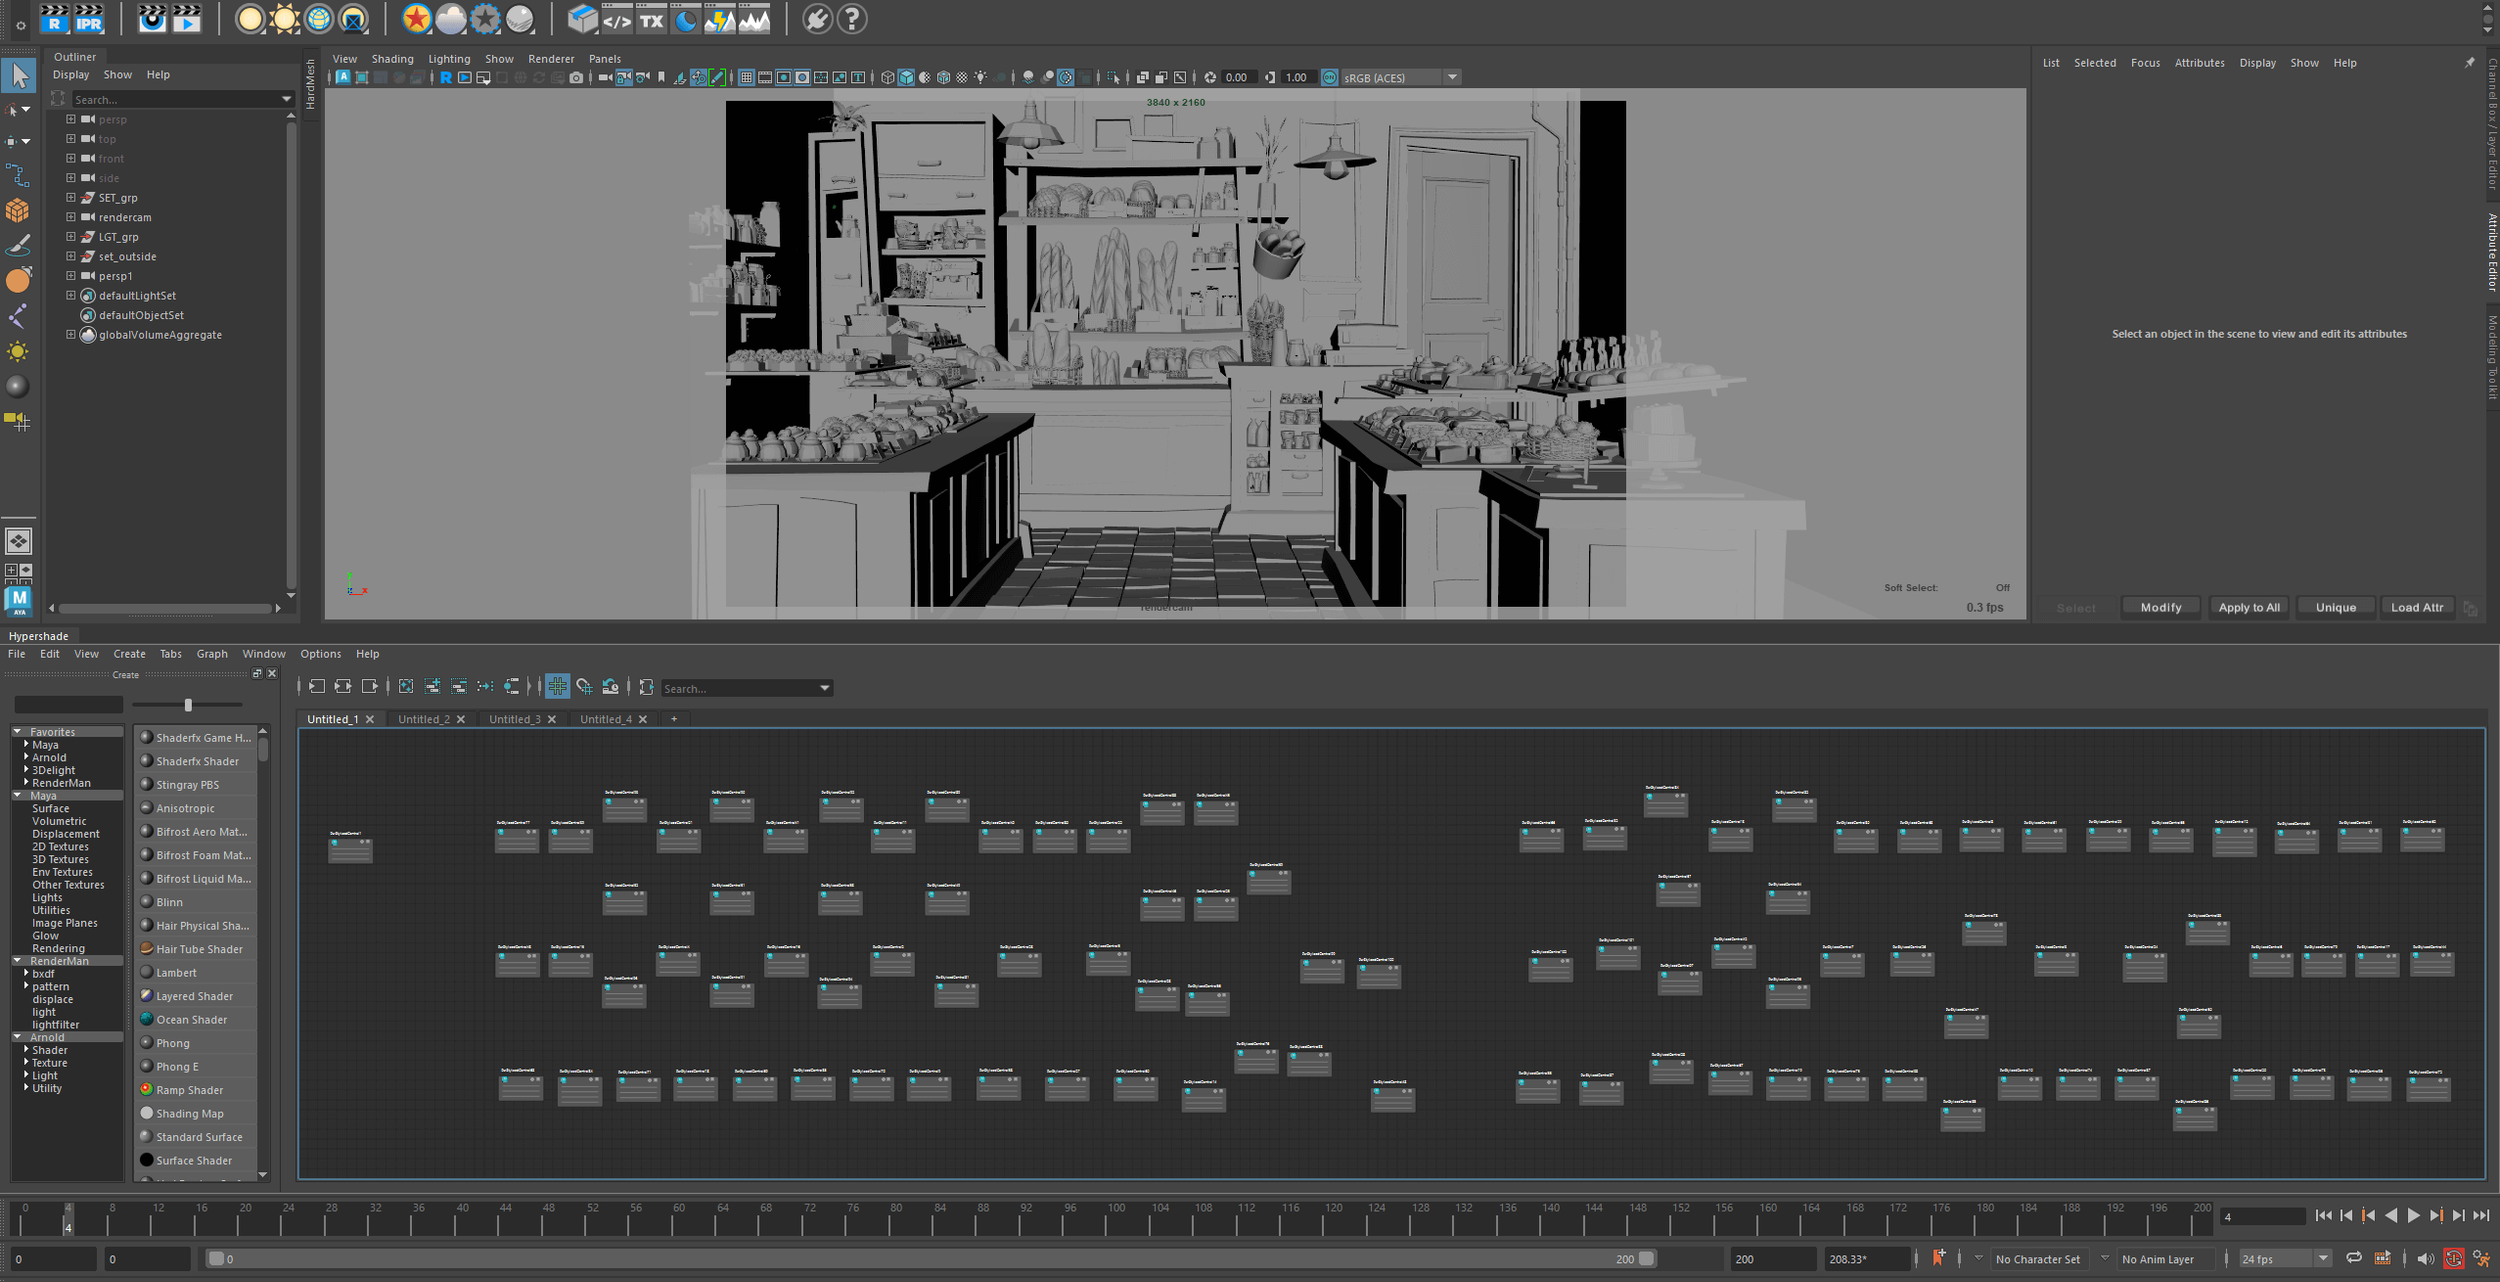Click the Apply to All button
The width and height of the screenshot is (2500, 1282).
pyautogui.click(x=2248, y=607)
